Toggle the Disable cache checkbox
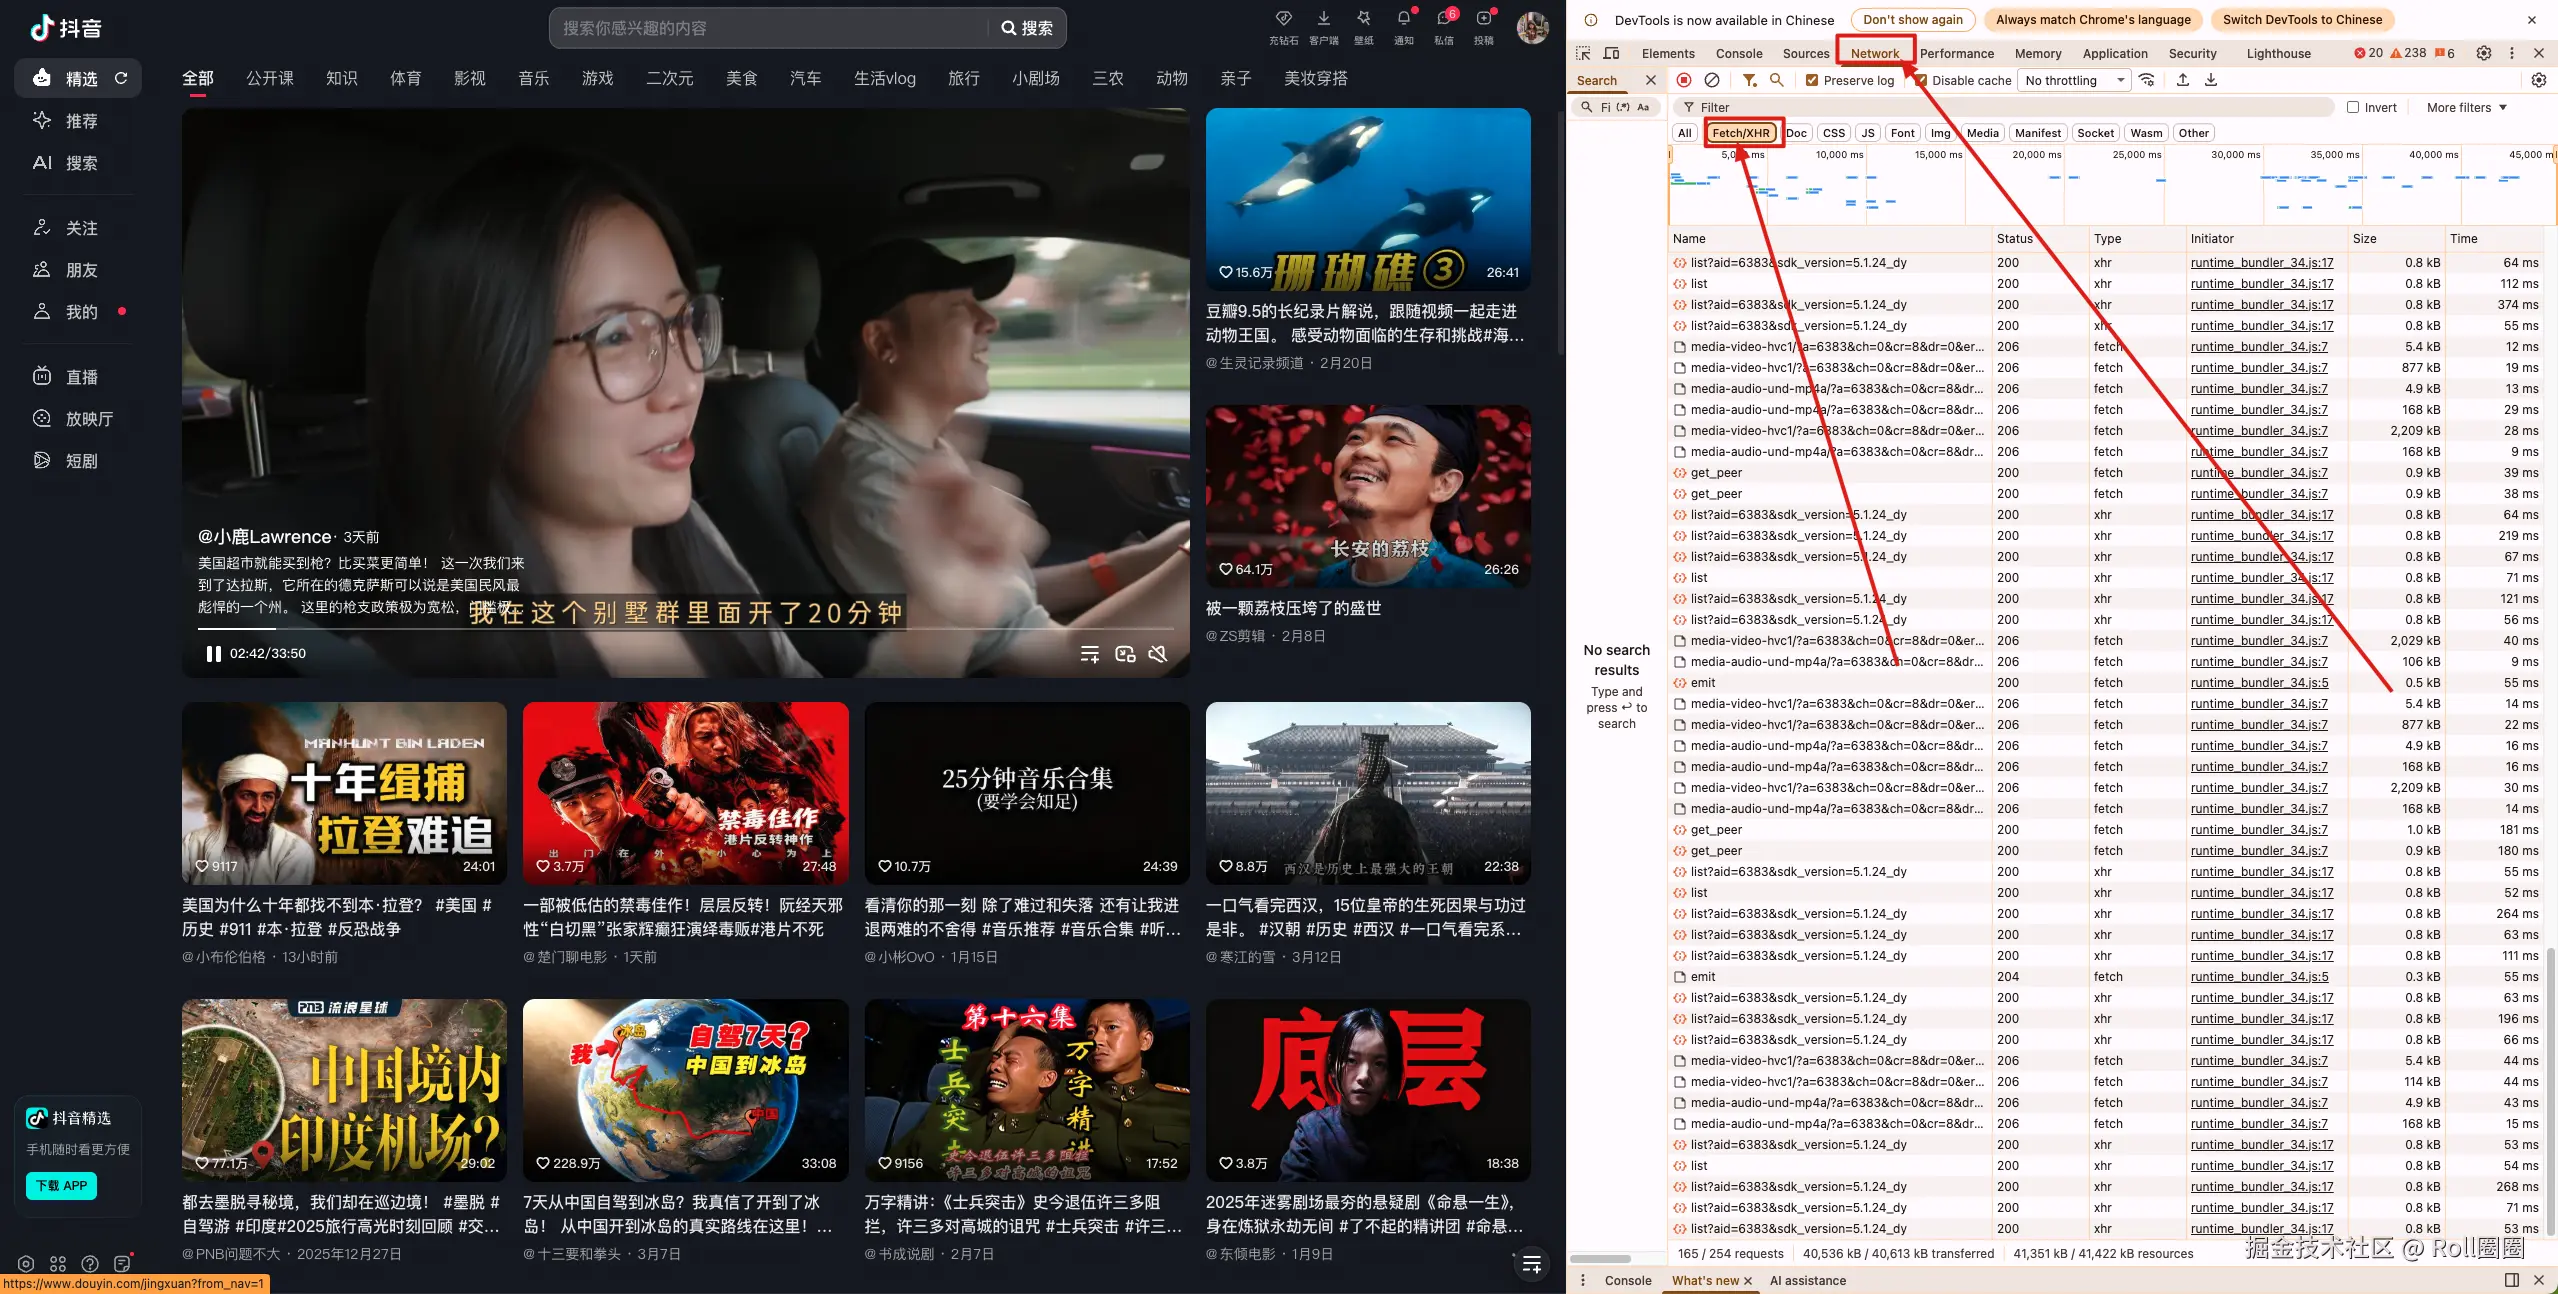 pos(1921,80)
